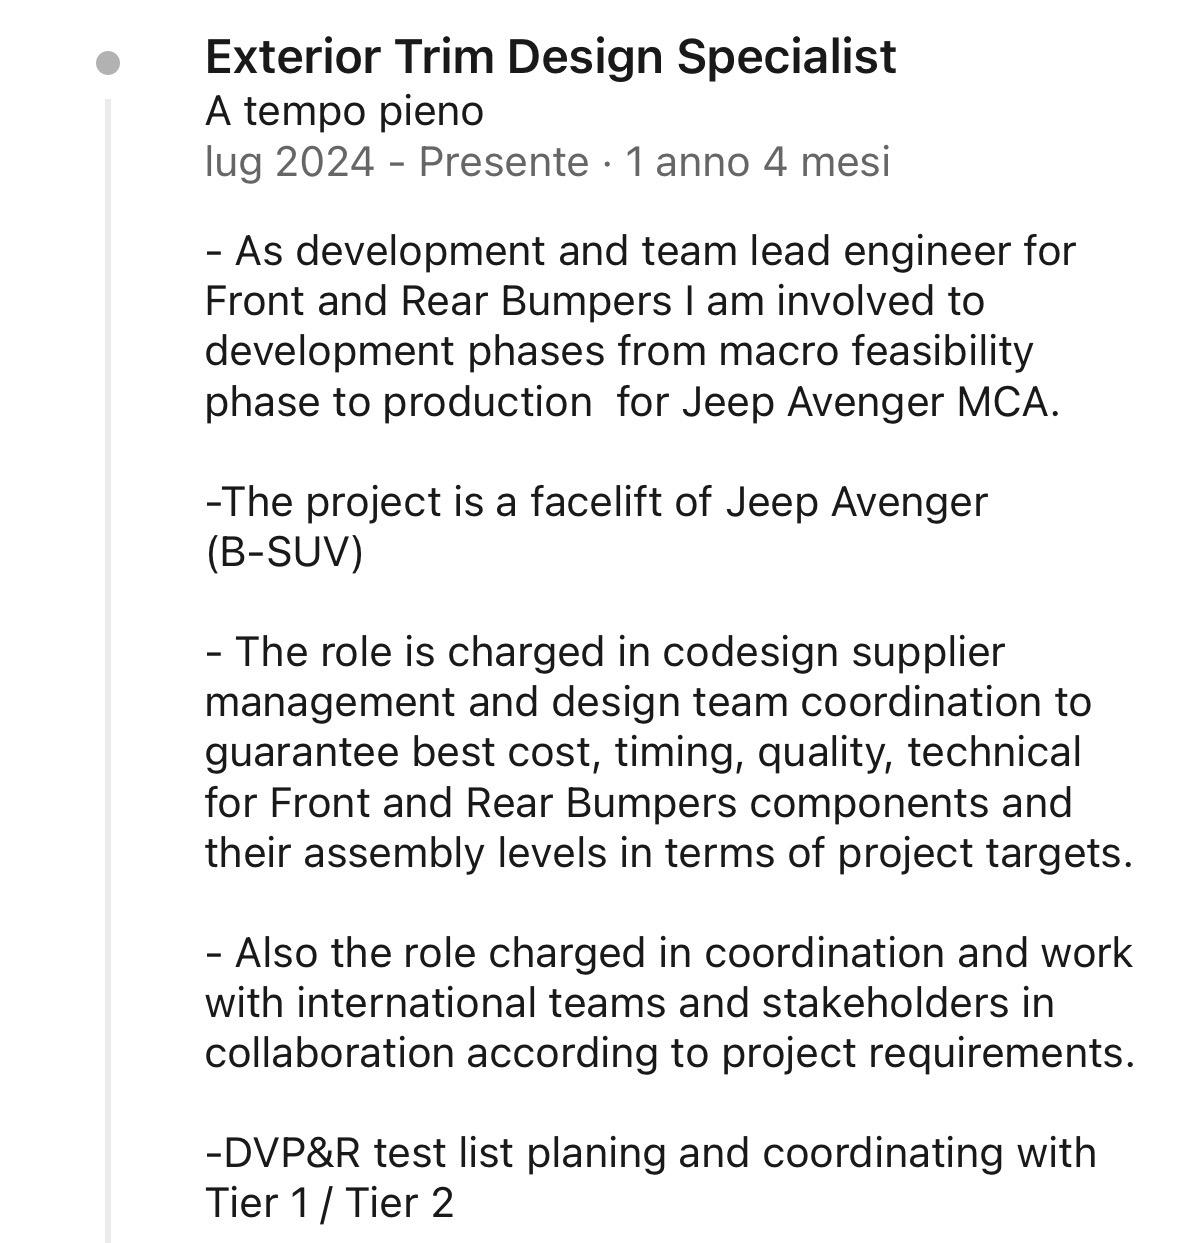The image size is (1179, 1243).
Task: Click the "collaboration according to project requirements" line
Action: pyautogui.click(x=669, y=1053)
